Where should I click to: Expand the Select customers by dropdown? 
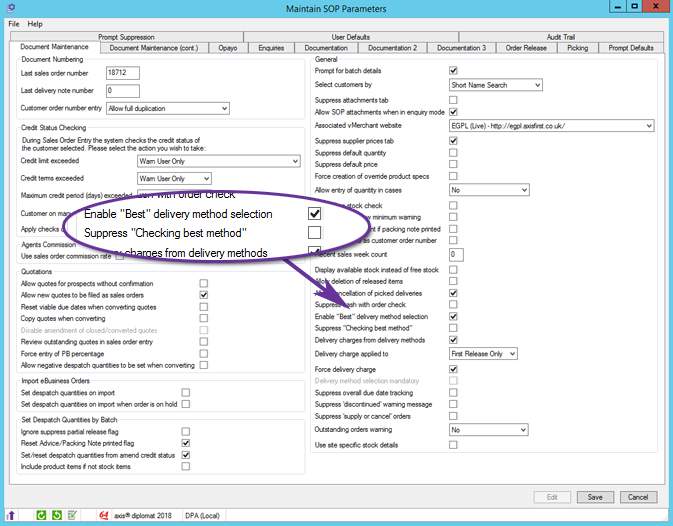[x=495, y=86]
